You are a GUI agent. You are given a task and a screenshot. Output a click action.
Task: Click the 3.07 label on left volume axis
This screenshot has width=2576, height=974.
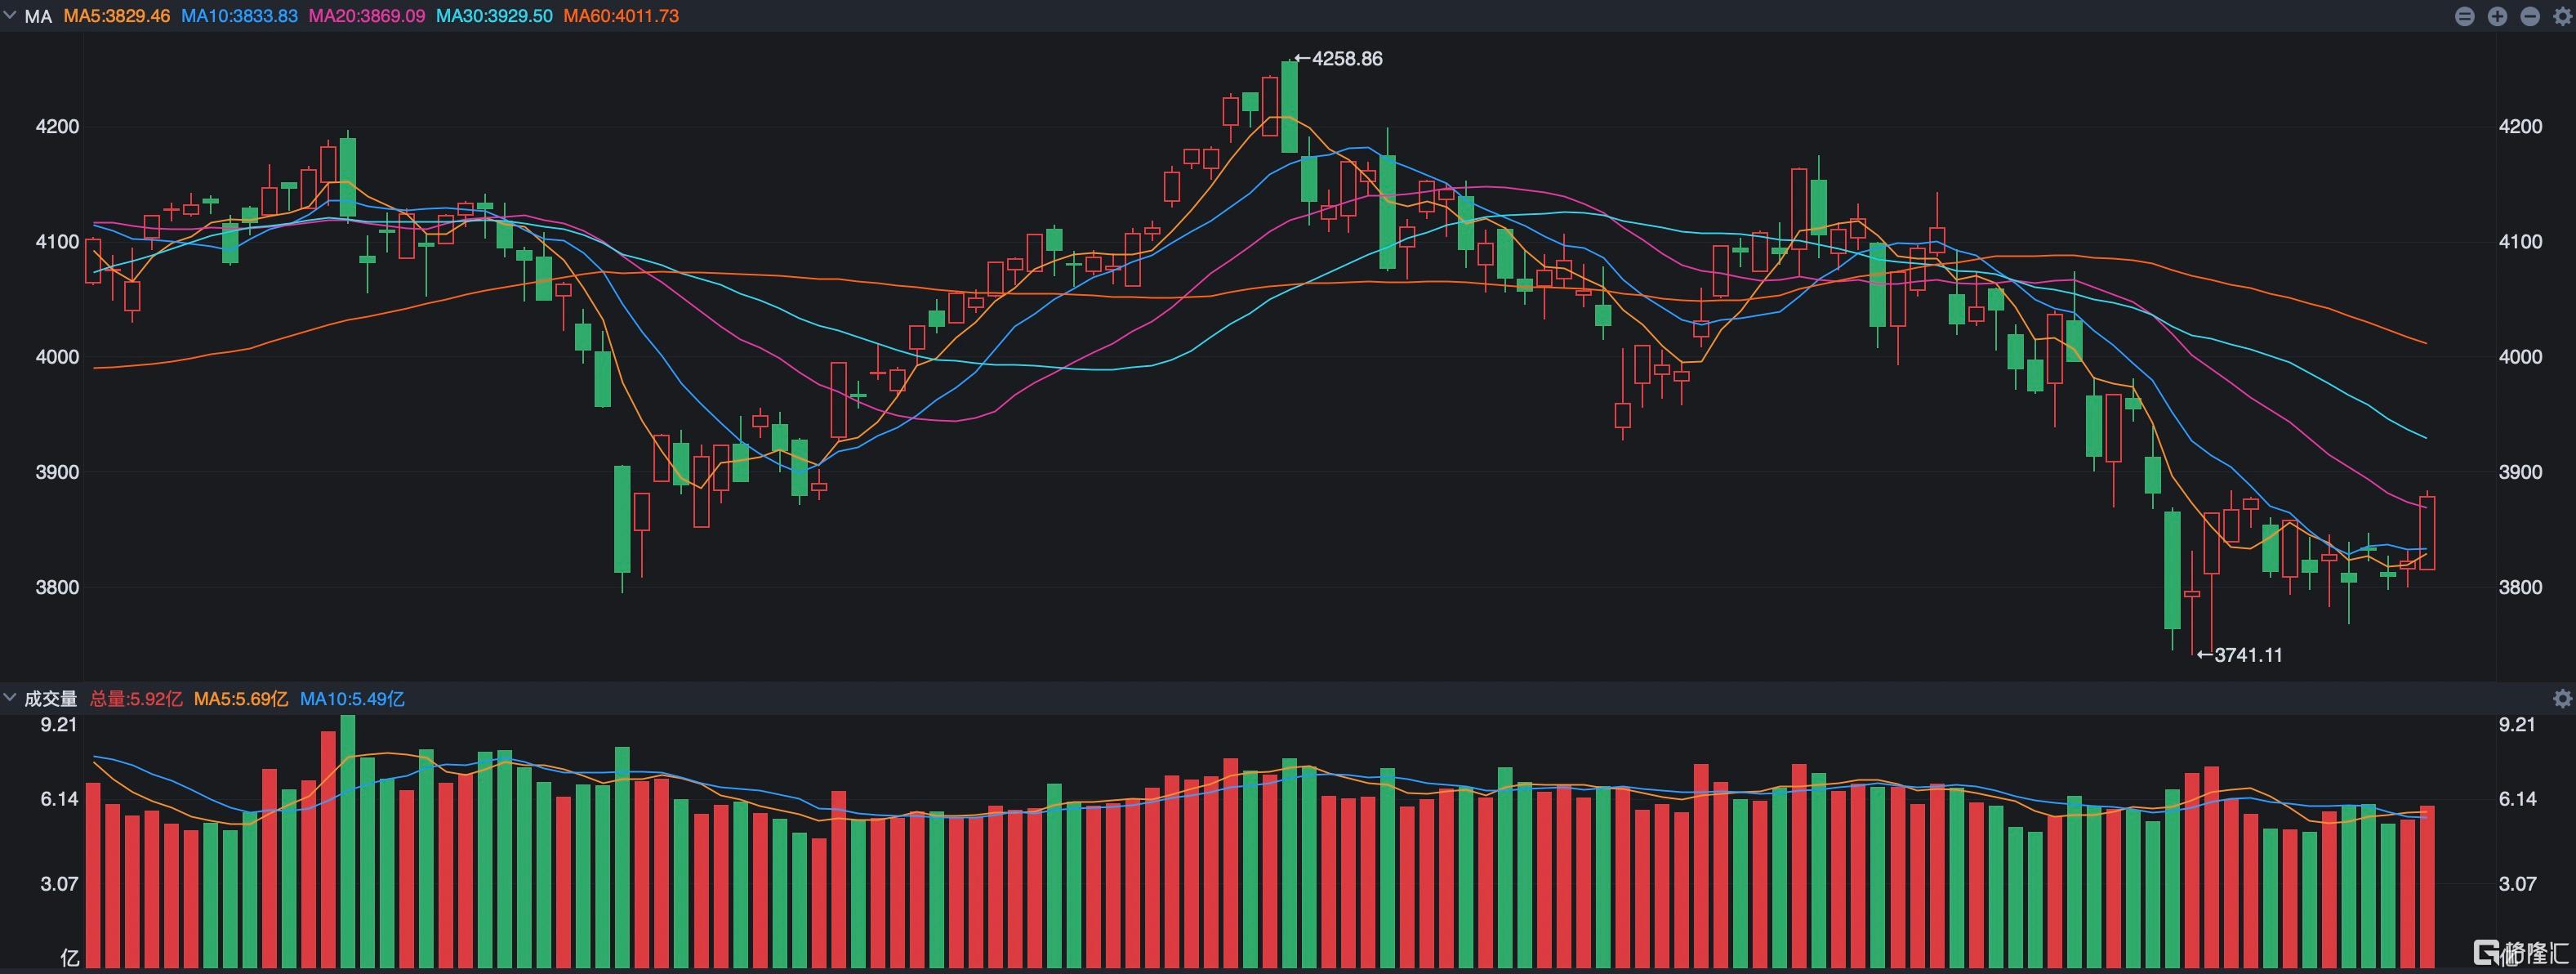pyautogui.click(x=58, y=884)
